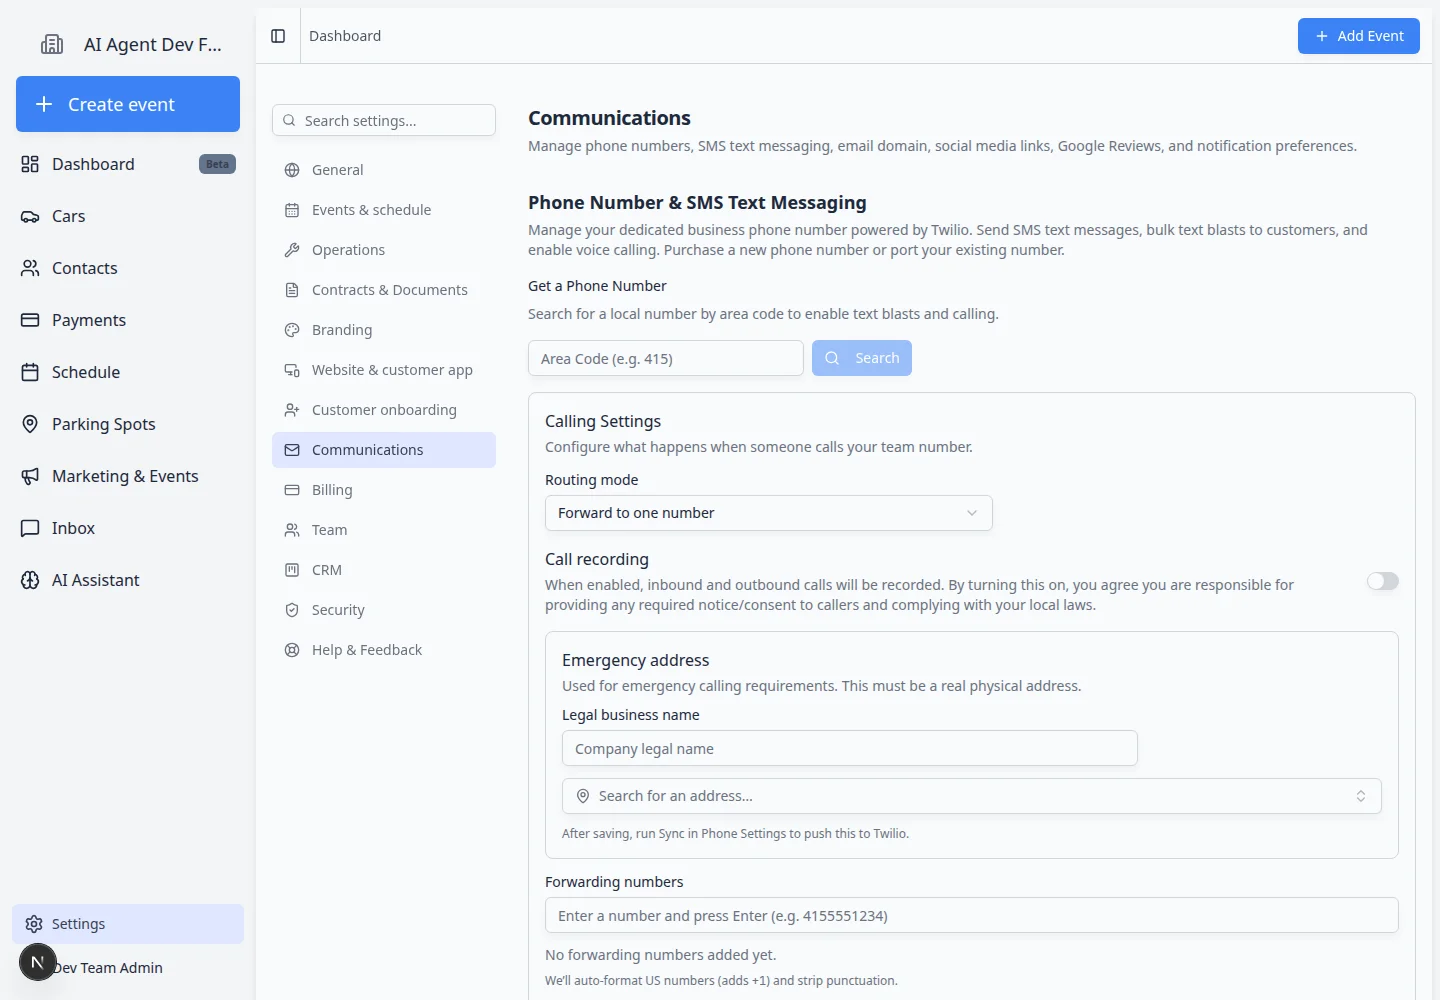
Task: Click the Dashboard grid icon in sidebar
Action: (30, 164)
